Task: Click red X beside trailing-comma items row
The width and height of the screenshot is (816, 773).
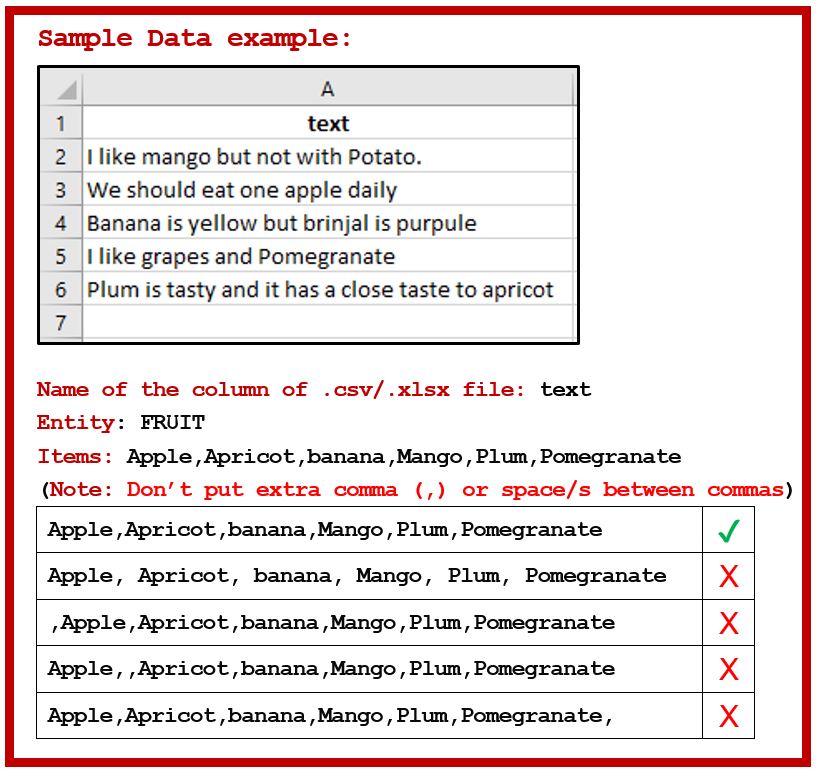Action: [728, 716]
